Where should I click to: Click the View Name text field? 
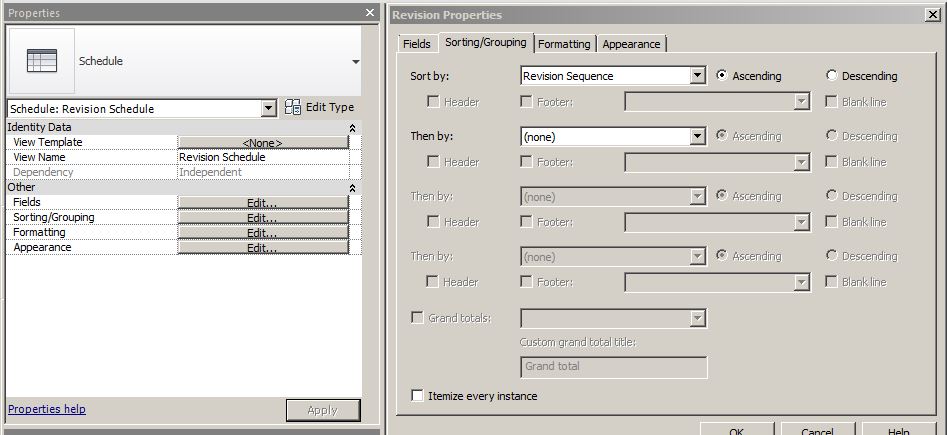[263, 157]
